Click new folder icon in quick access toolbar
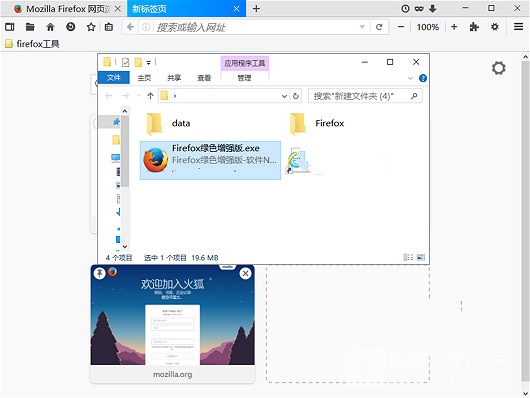The height and width of the screenshot is (398, 530). pos(138,62)
